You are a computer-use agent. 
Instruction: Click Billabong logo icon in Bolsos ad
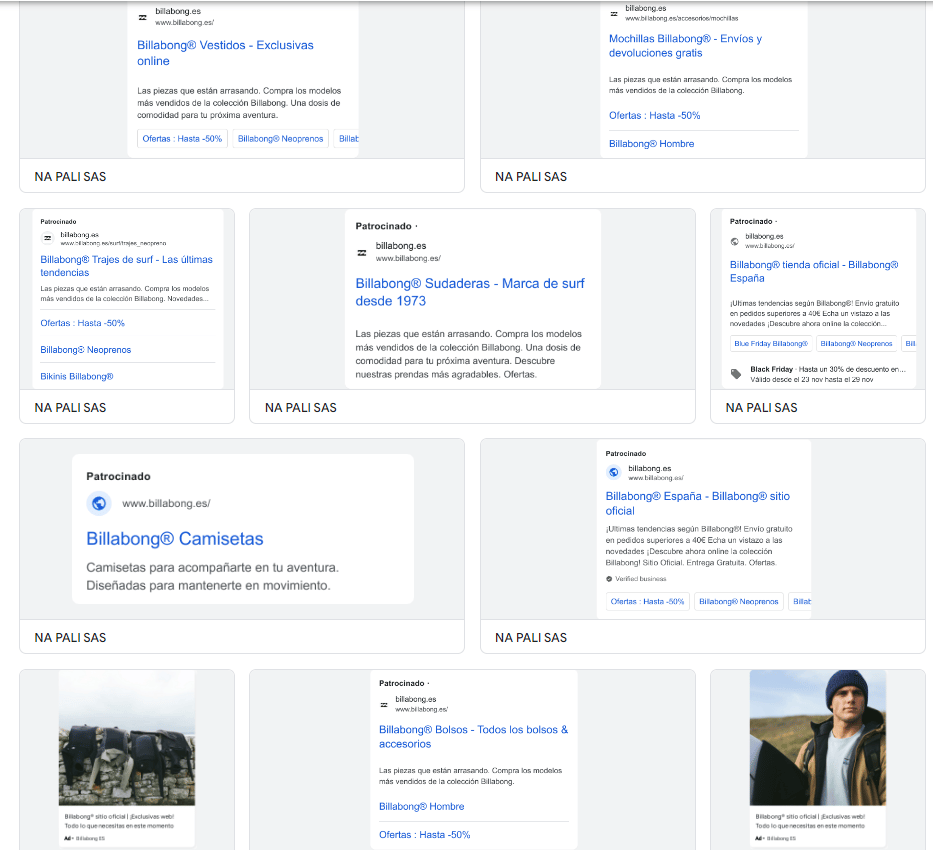click(384, 704)
